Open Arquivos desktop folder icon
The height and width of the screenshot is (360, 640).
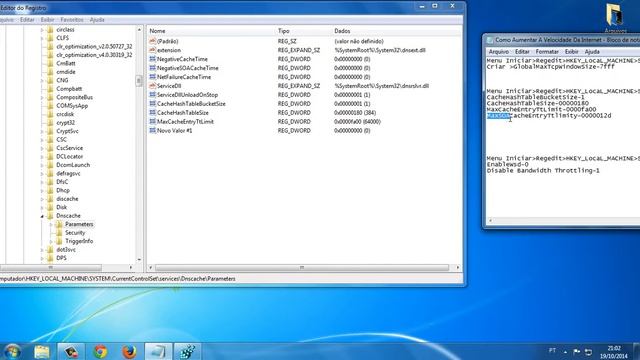click(x=614, y=17)
